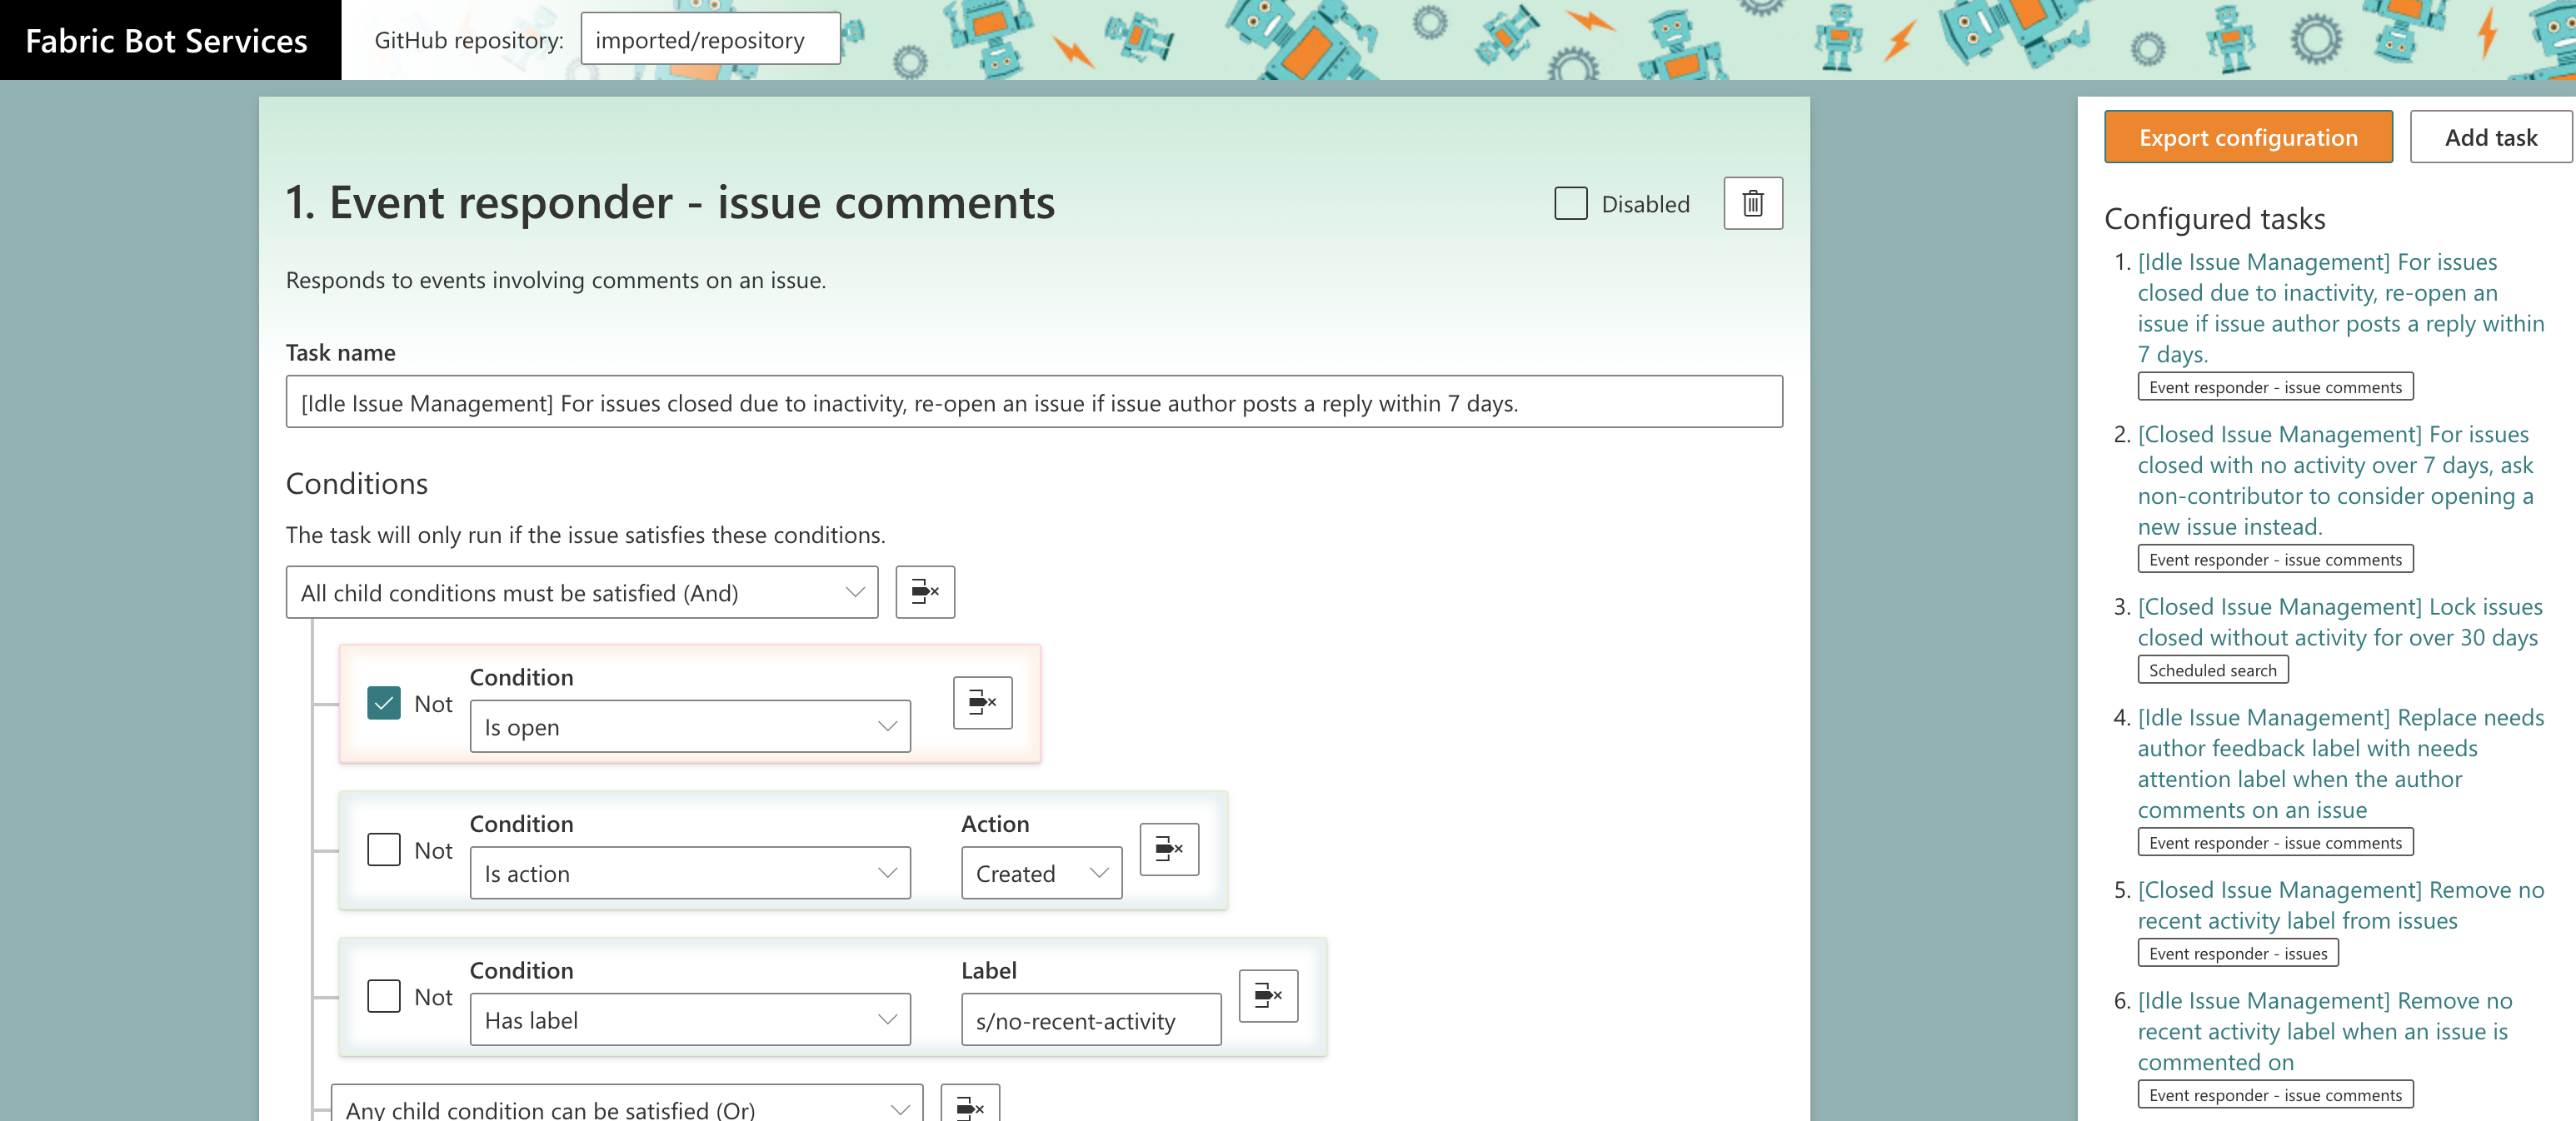Viewport: 2576px width, 1121px height.
Task: Open the 'All child conditions' And dropdown
Action: click(x=581, y=593)
